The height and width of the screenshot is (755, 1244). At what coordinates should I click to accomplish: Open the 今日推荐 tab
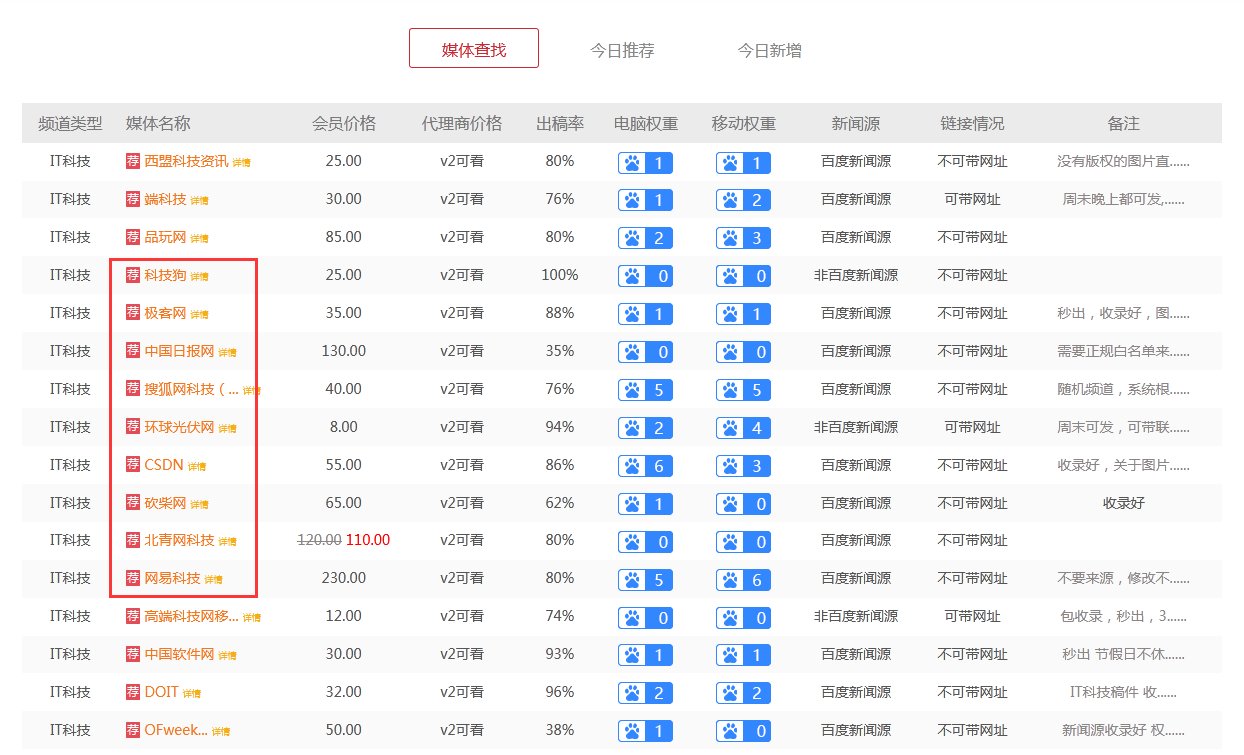pos(622,50)
